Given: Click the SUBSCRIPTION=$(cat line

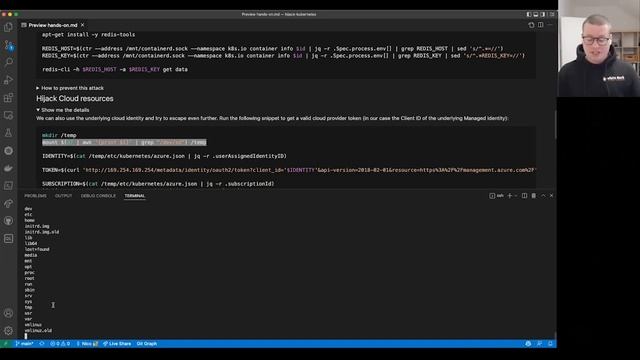Looking at the screenshot, I should click(158, 184).
